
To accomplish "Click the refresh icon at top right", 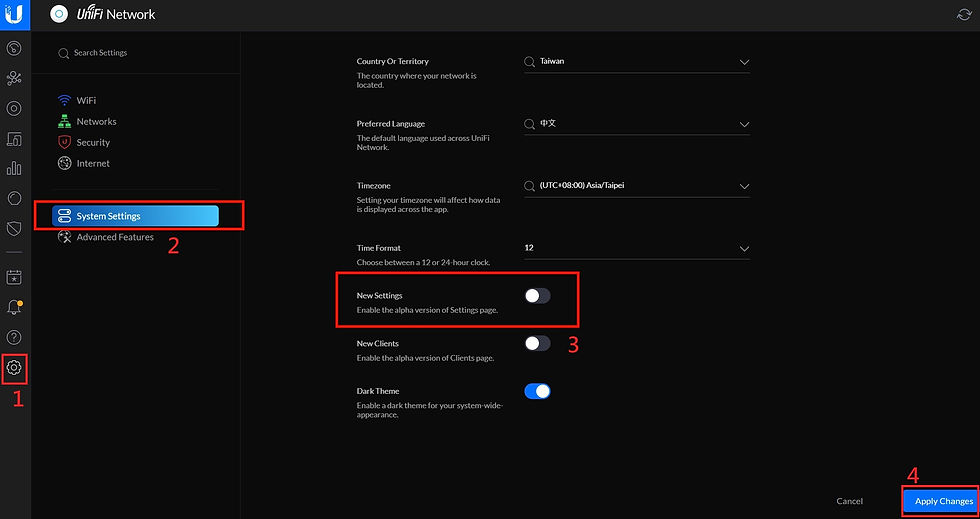I will [964, 14].
